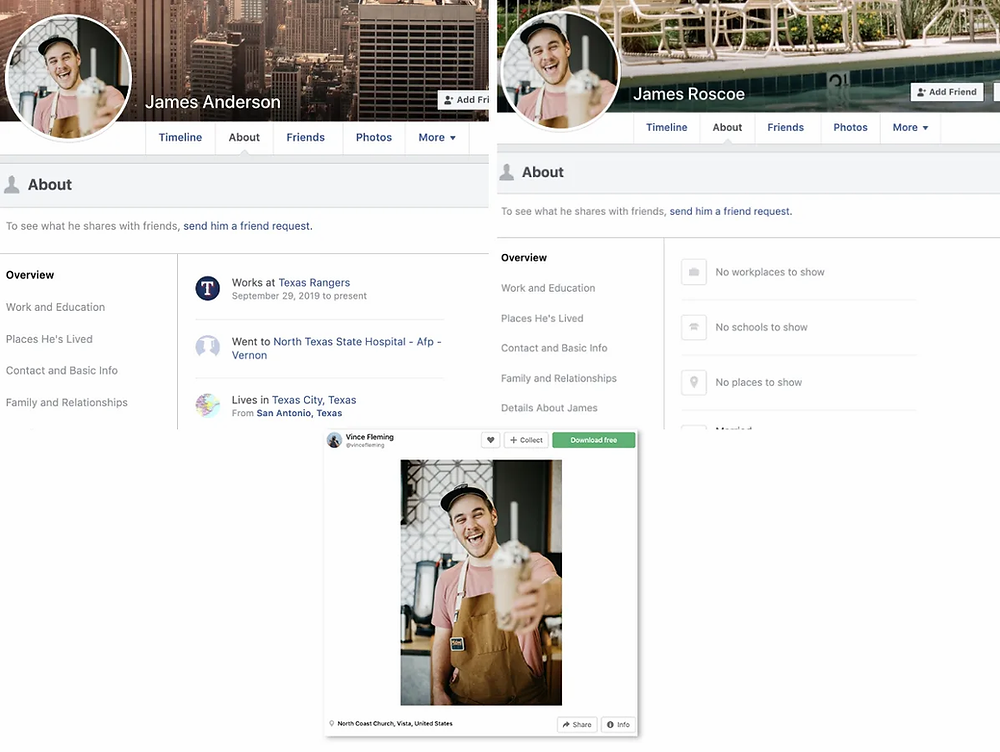Click the briefcase icon beside No workplaces
1000x752 pixels.
[x=694, y=272]
